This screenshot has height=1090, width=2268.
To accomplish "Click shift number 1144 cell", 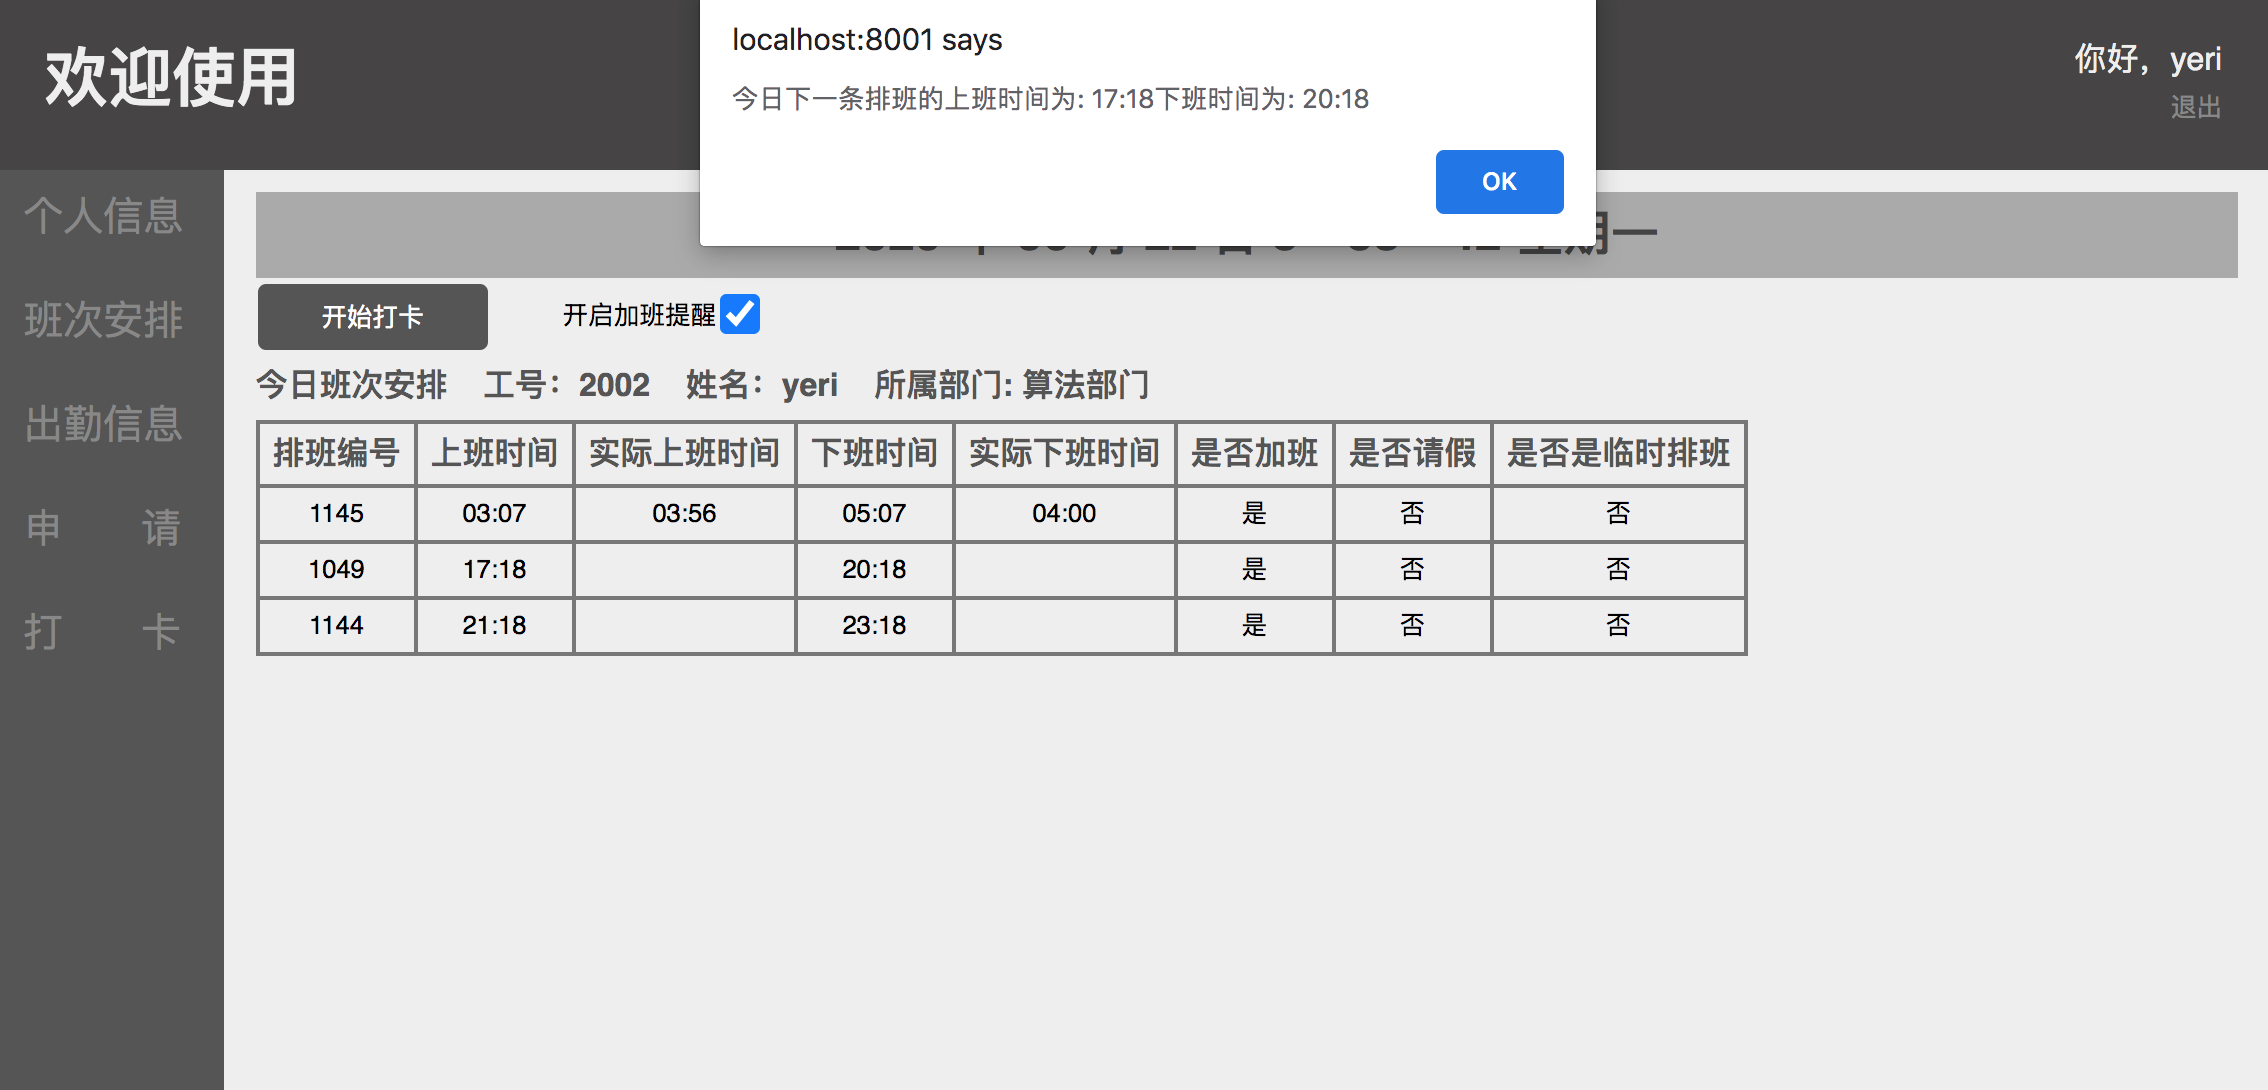I will (336, 625).
